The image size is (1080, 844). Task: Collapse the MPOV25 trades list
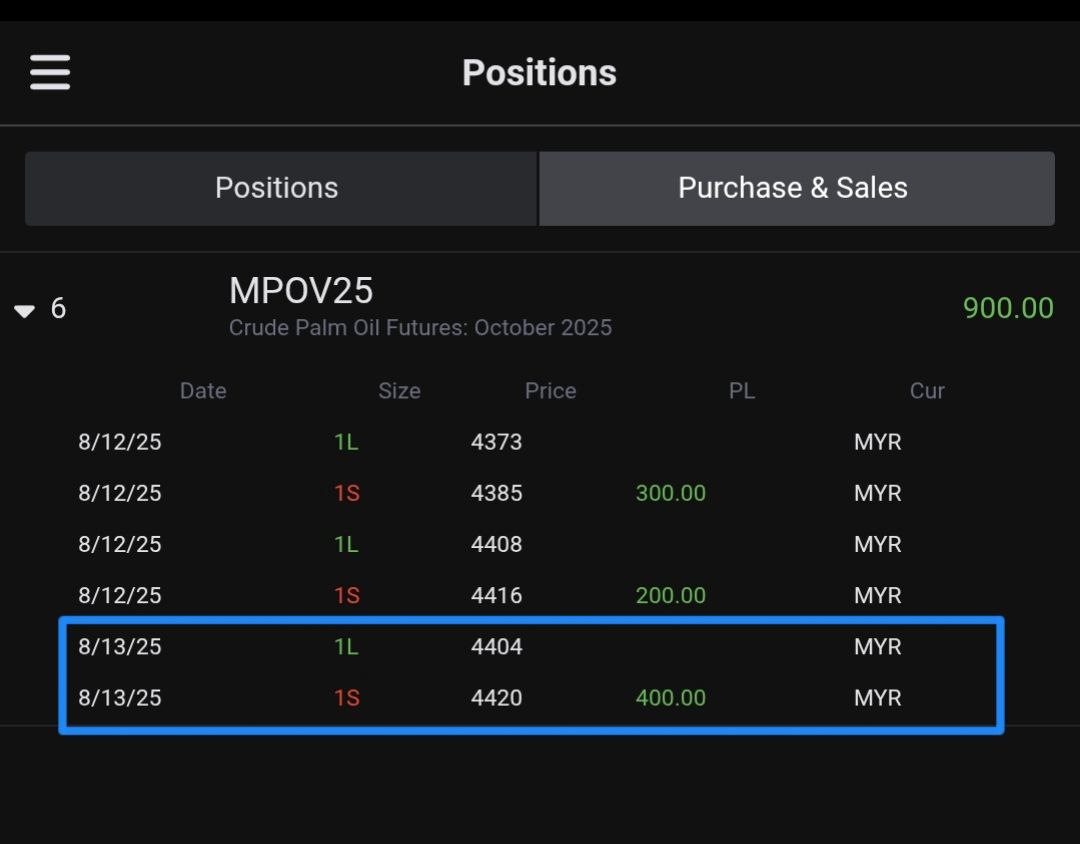(x=25, y=311)
